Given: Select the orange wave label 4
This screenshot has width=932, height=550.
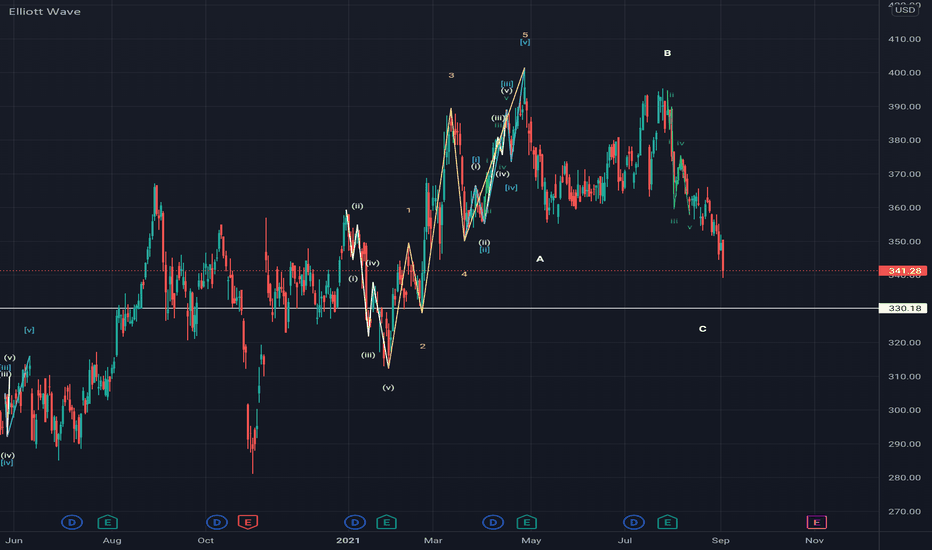Looking at the screenshot, I should (x=464, y=274).
